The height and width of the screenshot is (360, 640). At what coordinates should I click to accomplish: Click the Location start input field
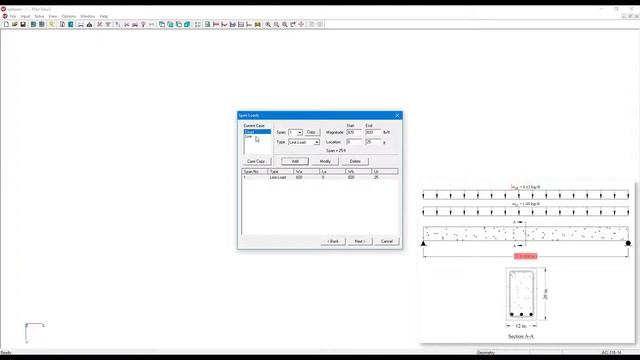click(354, 142)
